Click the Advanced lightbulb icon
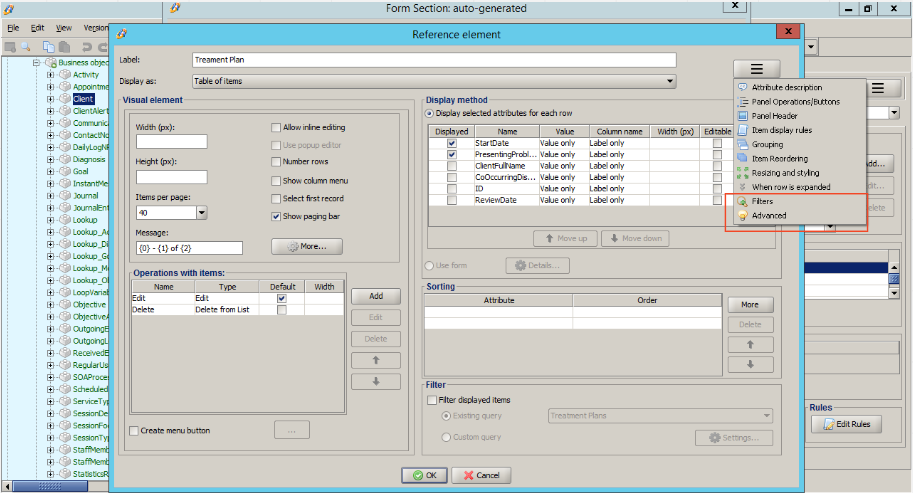This screenshot has width=913, height=493. tap(742, 215)
